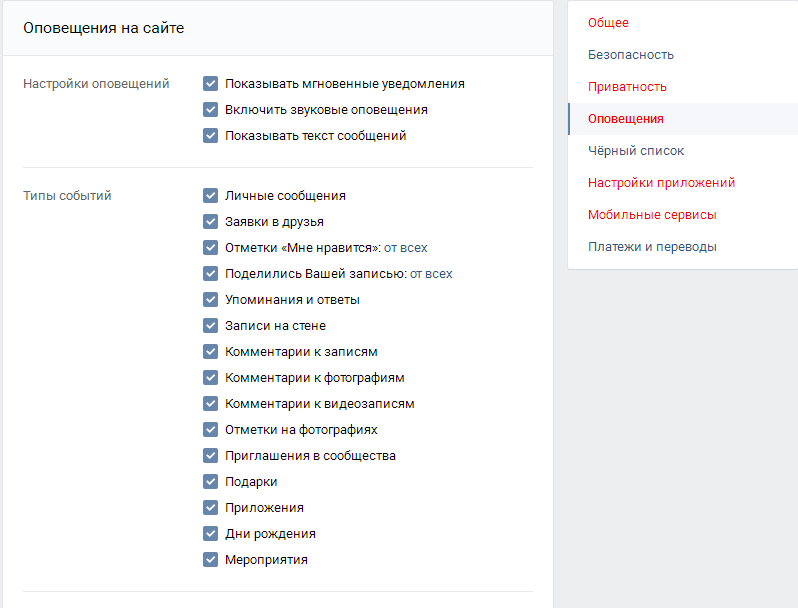Open 'от всех' dropdown for Поделились Вашей записью
Screen dimensions: 798x608
pos(431,274)
